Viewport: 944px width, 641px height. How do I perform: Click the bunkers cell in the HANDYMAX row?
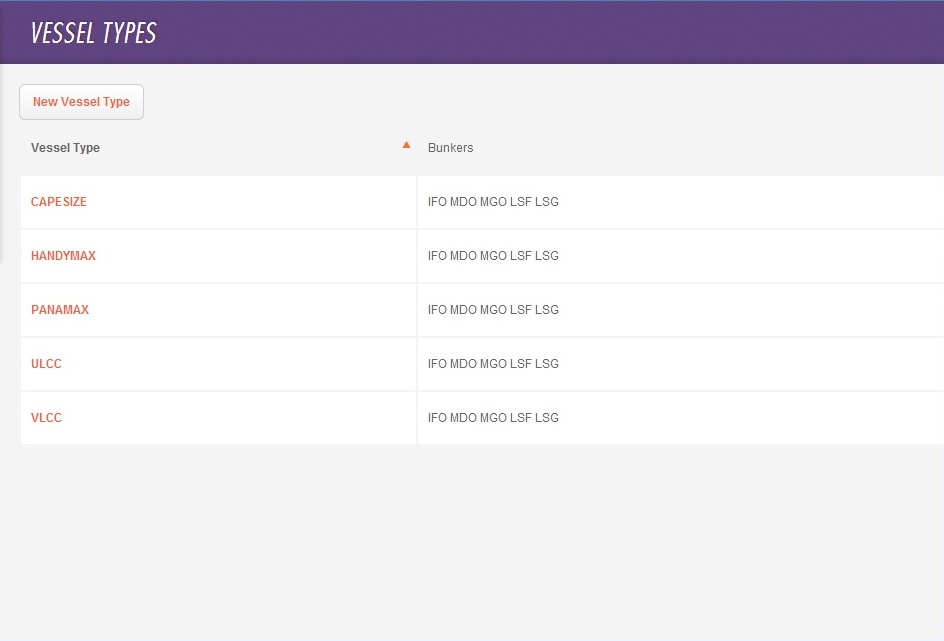[x=493, y=256]
